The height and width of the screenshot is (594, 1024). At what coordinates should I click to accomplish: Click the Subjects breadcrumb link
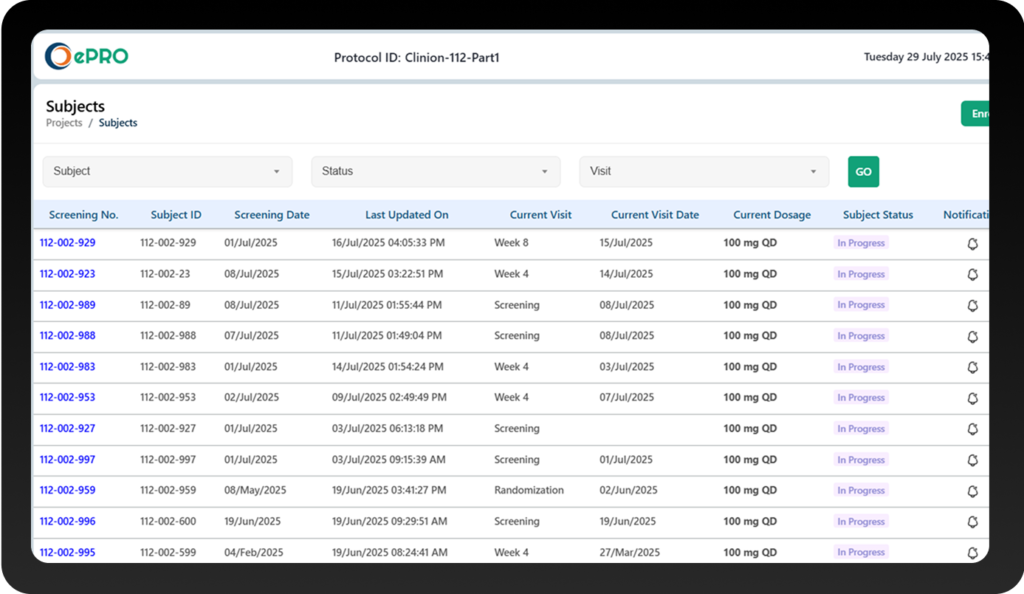point(118,122)
